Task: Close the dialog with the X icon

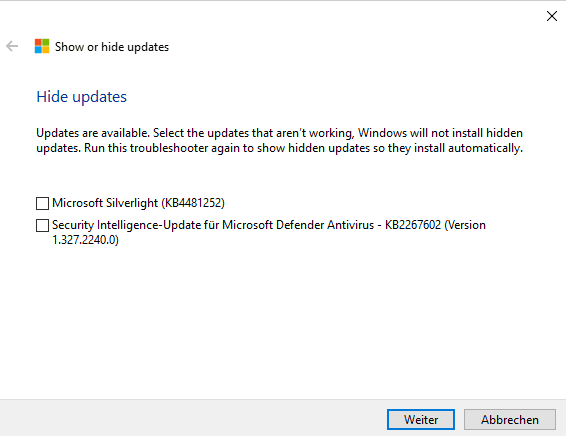Action: coord(552,16)
